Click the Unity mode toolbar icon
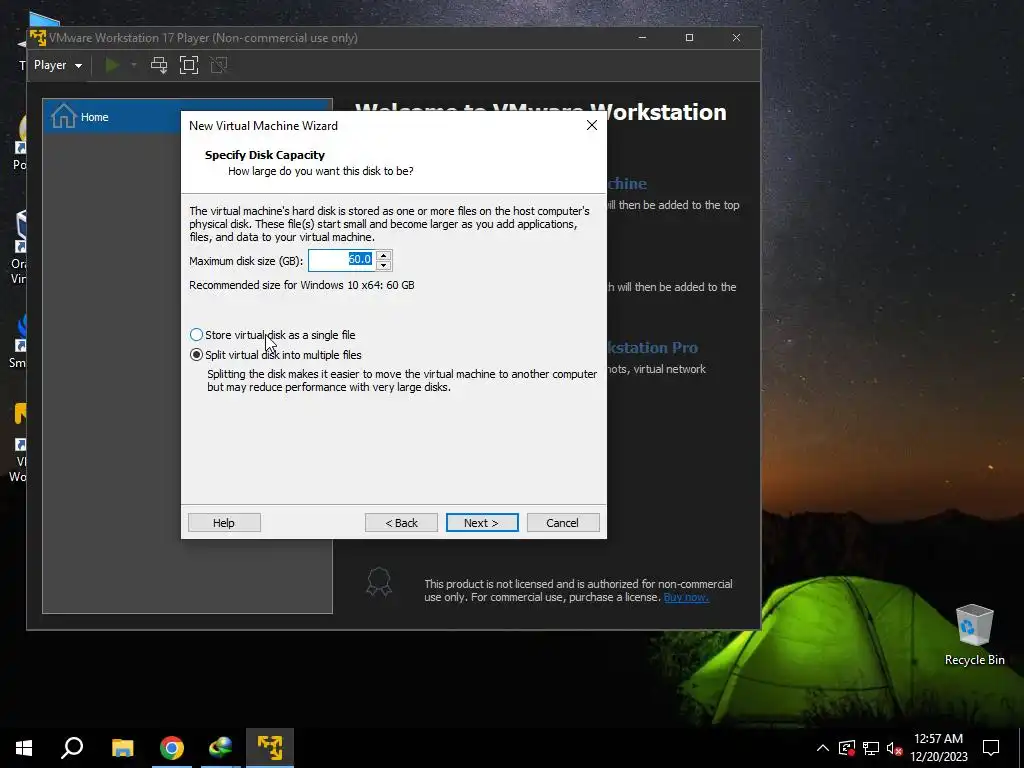 [219, 65]
